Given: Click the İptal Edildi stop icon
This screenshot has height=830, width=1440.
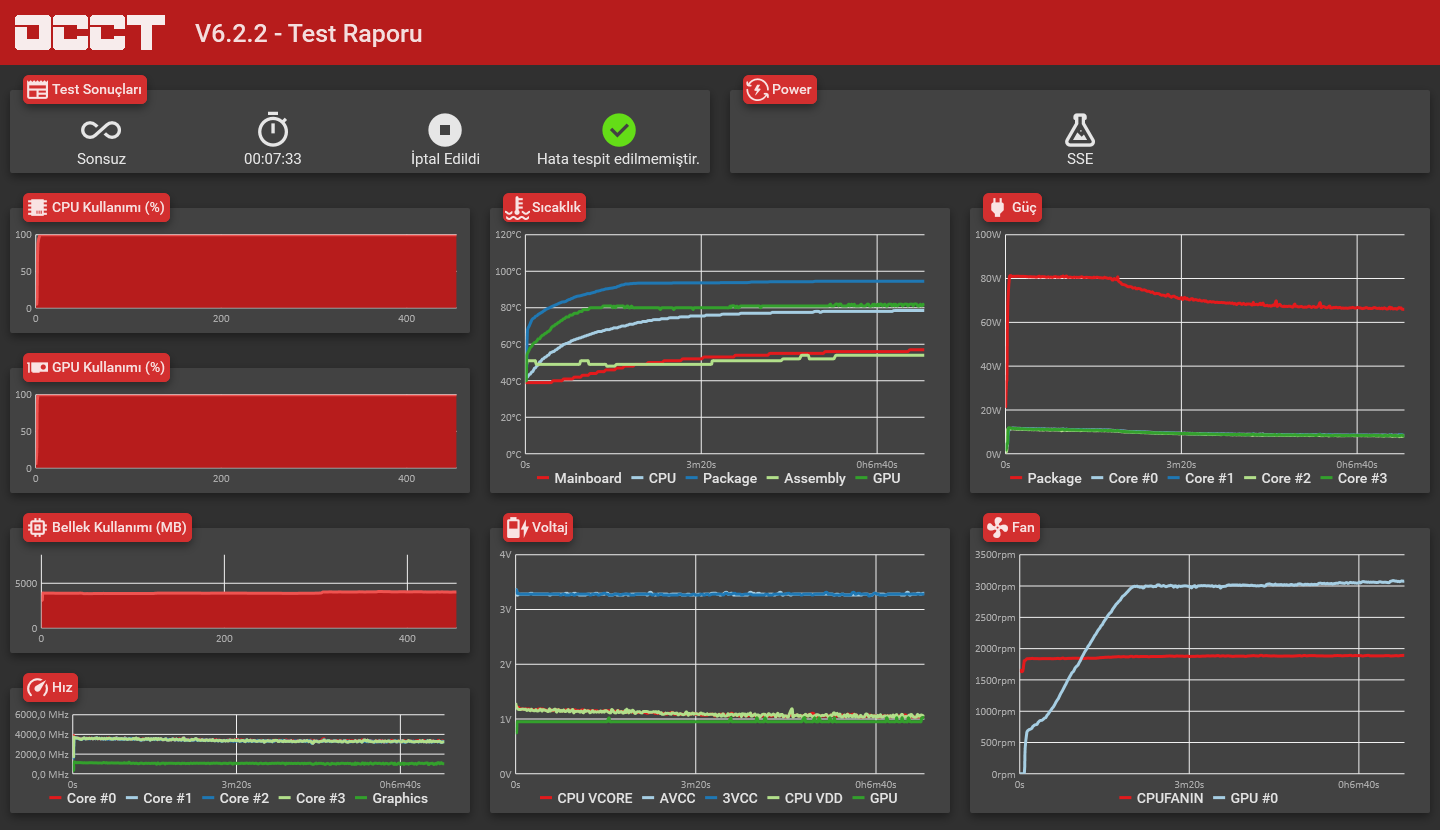Looking at the screenshot, I should coord(445,130).
